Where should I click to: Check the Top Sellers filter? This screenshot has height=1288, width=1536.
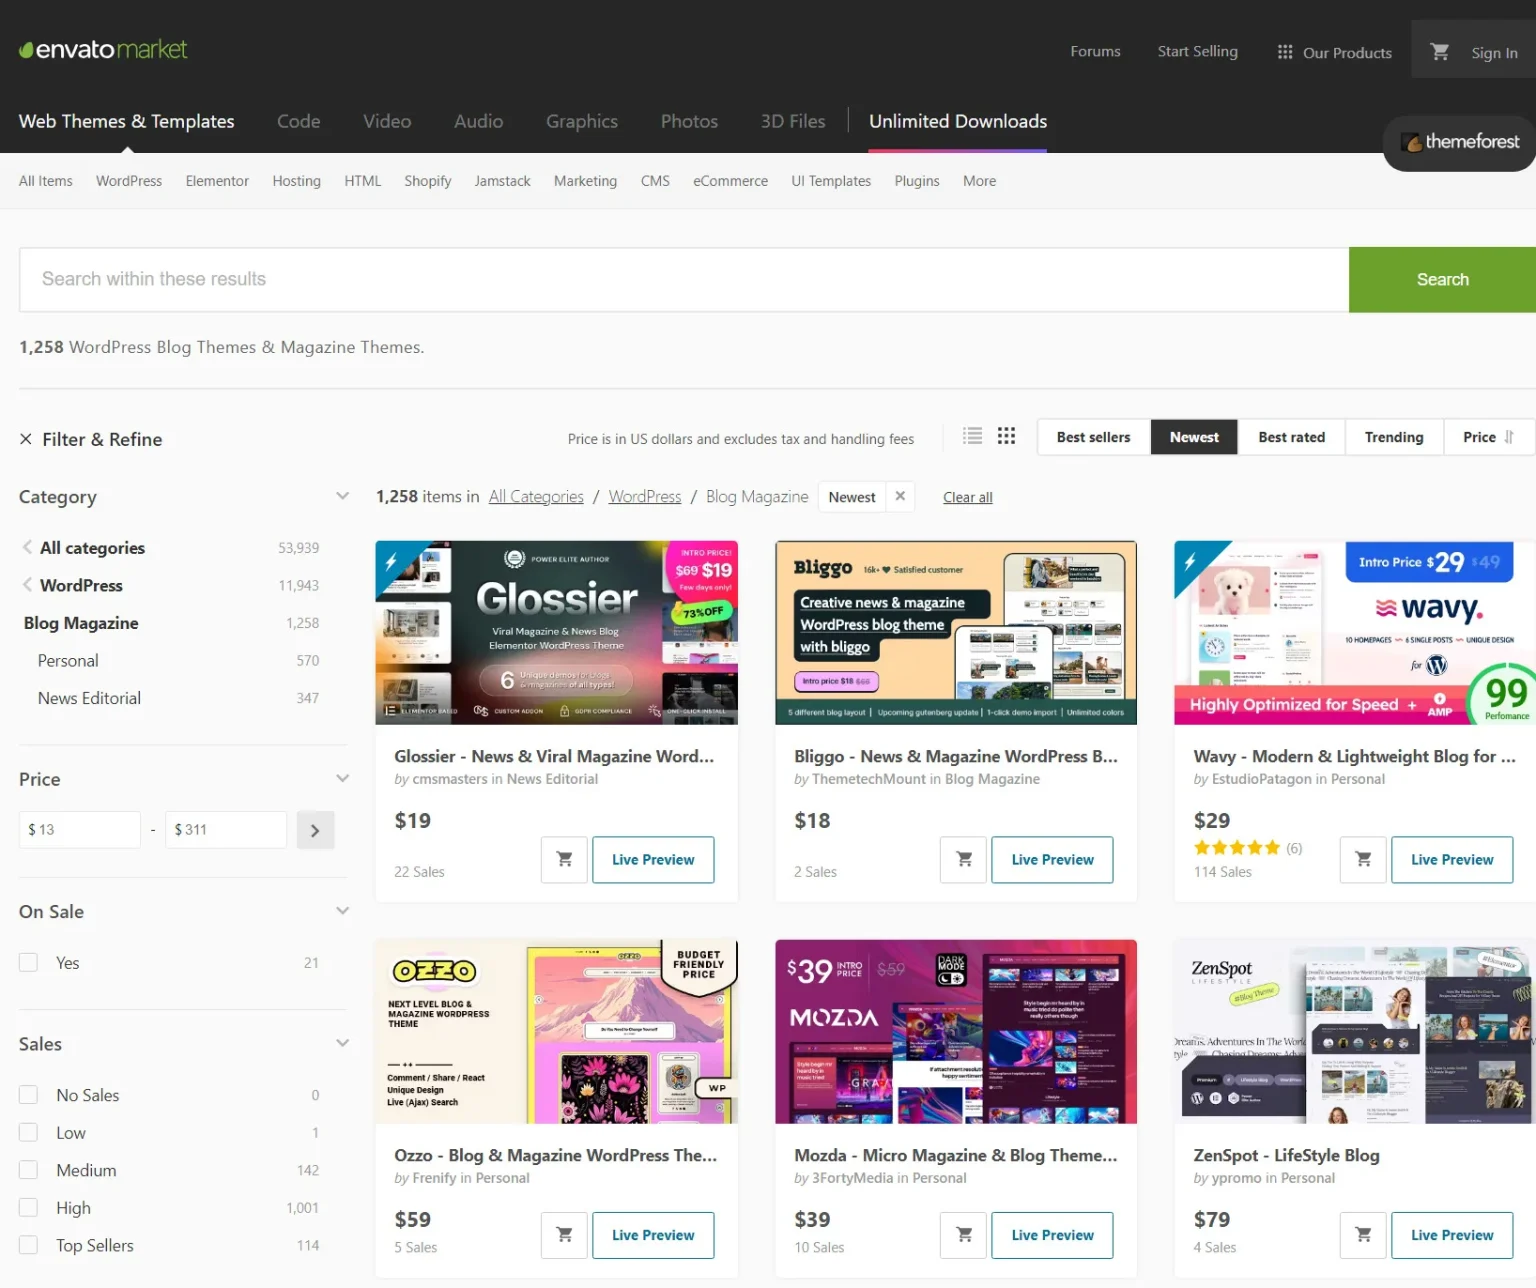point(28,1245)
